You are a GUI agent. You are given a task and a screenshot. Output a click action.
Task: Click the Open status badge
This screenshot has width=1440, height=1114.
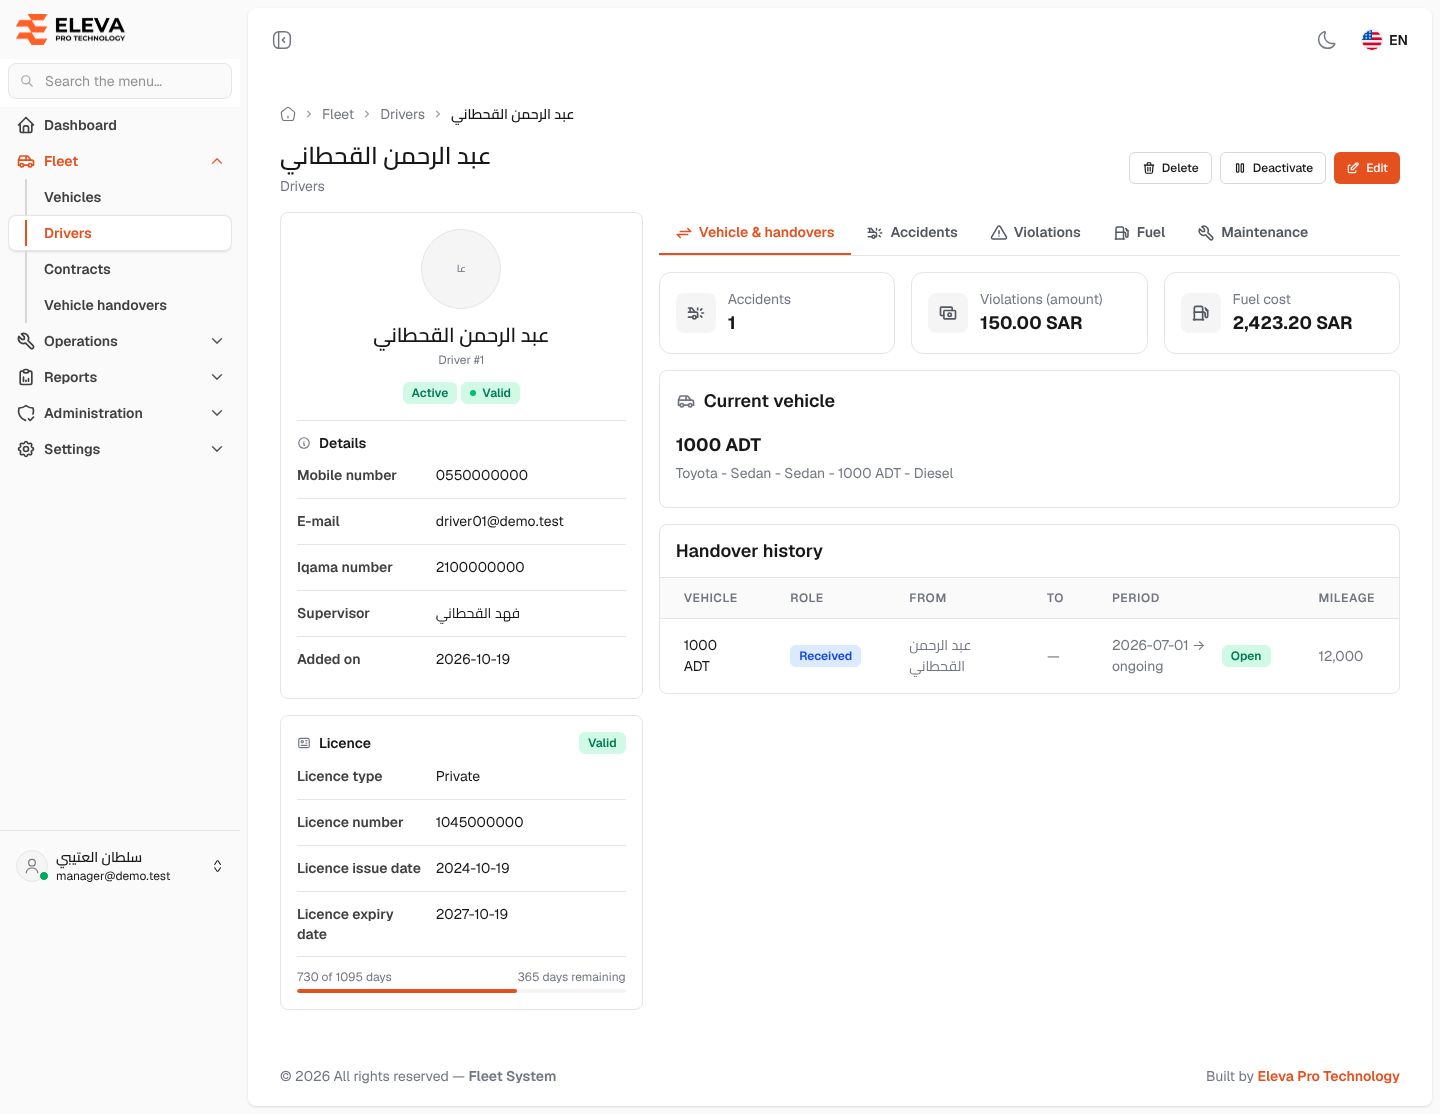point(1246,656)
